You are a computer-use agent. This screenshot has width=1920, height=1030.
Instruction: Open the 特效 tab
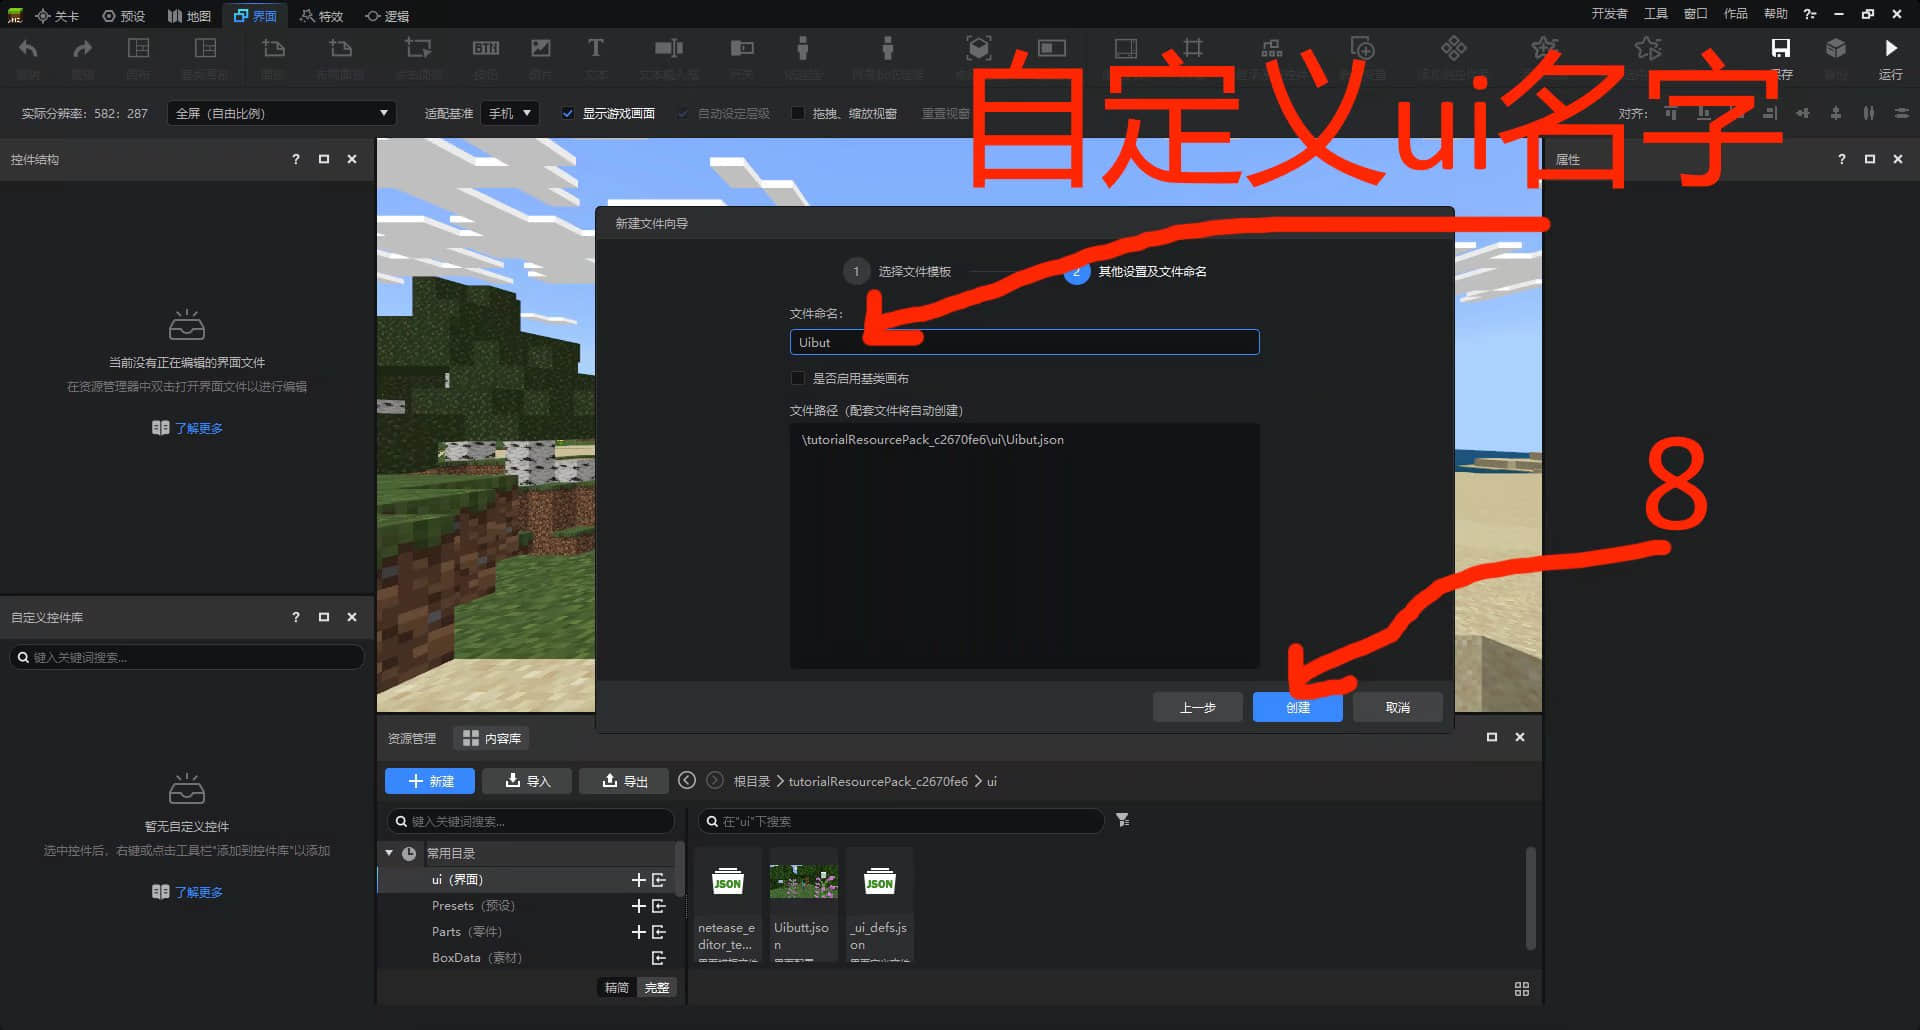[x=321, y=16]
